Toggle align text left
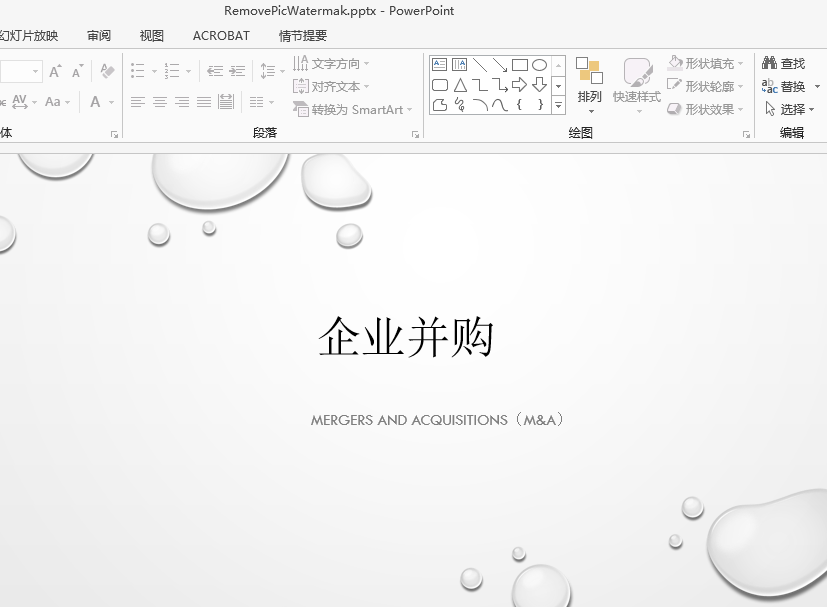Viewport: 827px width, 607px height. [x=138, y=101]
